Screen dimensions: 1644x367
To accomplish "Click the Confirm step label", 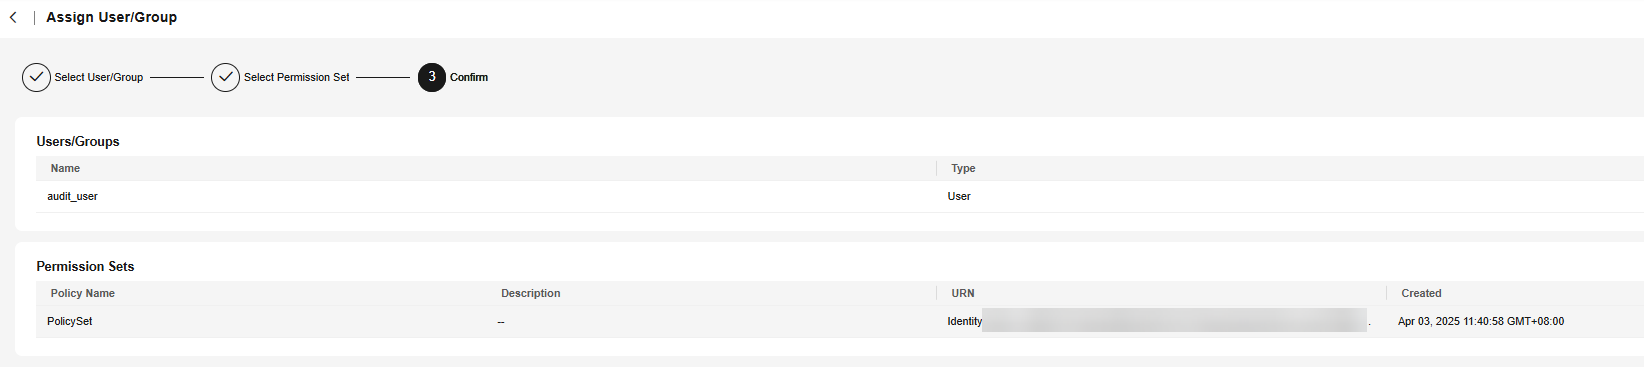I will 469,77.
